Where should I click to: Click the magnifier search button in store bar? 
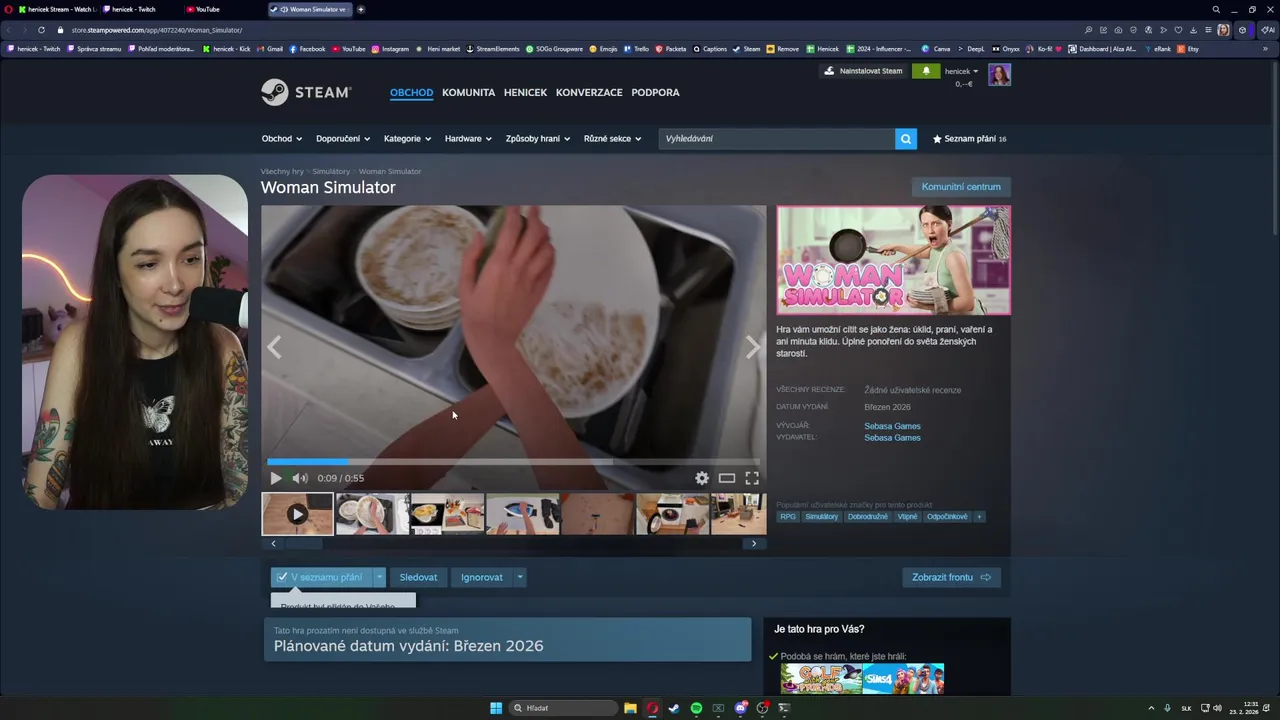pyautogui.click(x=906, y=139)
